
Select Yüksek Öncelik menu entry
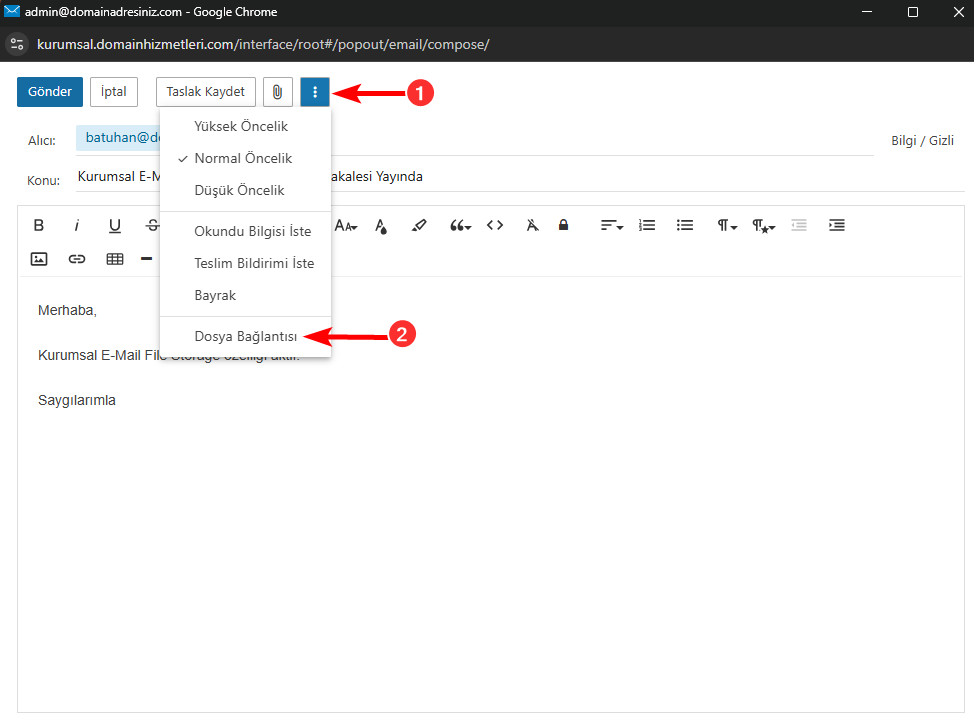(241, 126)
